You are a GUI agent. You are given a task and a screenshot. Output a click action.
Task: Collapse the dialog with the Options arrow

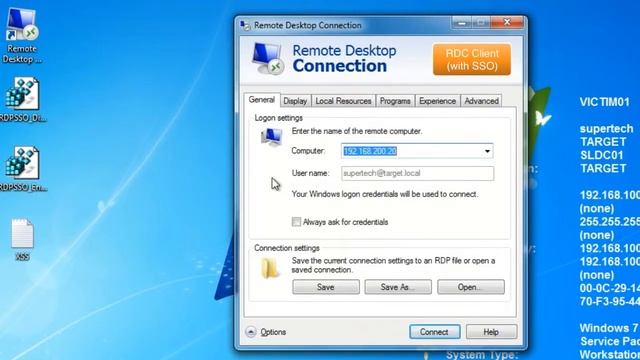point(251,332)
